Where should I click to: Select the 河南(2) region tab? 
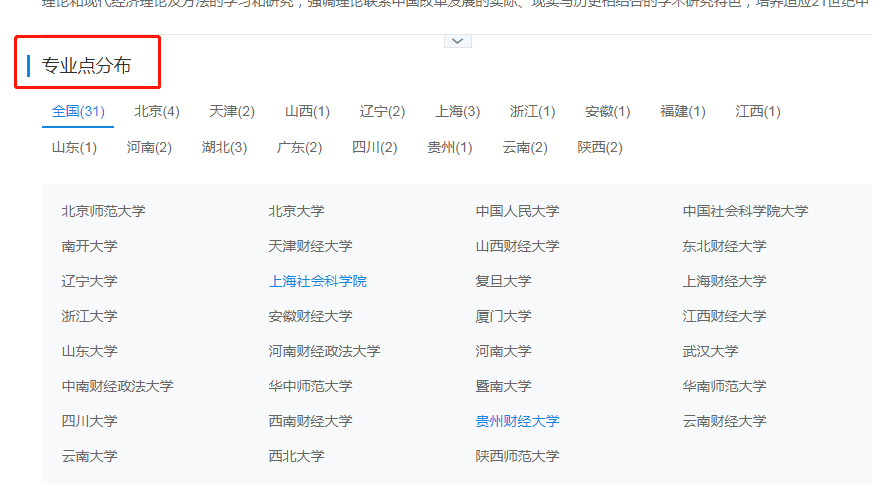149,148
